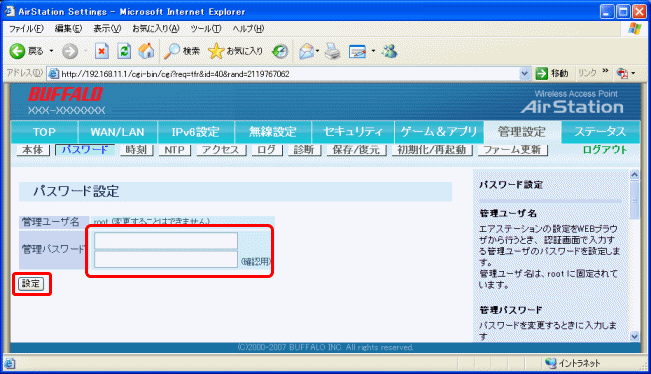
Task: Open the 本体 sub-tab
Action: pos(33,149)
